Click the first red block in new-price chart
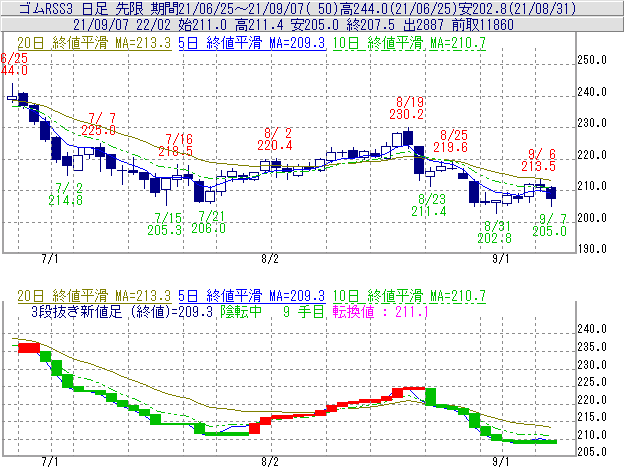624x475 pixels. pyautogui.click(x=29, y=348)
